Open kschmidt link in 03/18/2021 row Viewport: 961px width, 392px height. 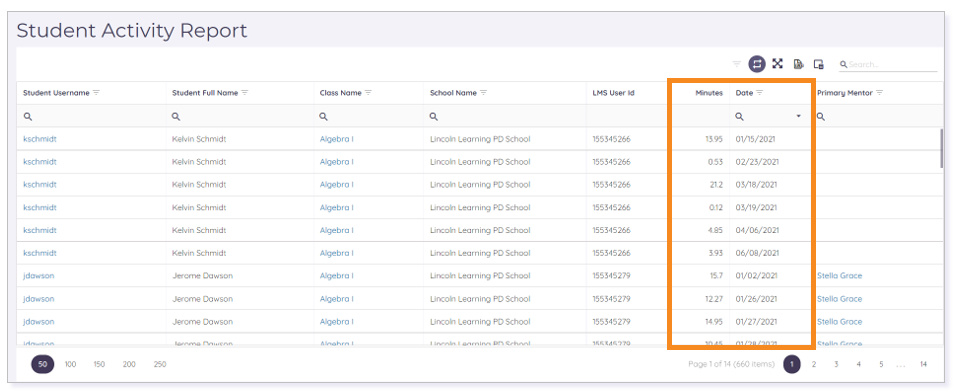(x=40, y=184)
